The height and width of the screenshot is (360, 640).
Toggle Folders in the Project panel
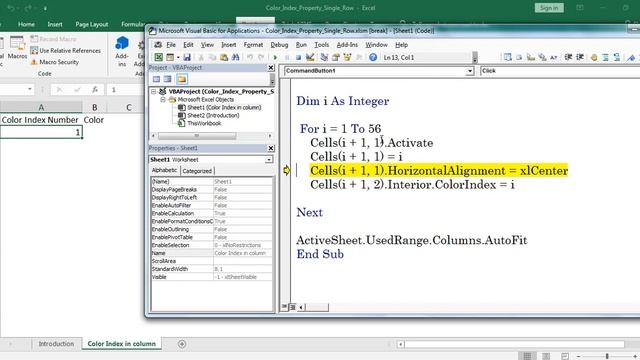(182, 79)
